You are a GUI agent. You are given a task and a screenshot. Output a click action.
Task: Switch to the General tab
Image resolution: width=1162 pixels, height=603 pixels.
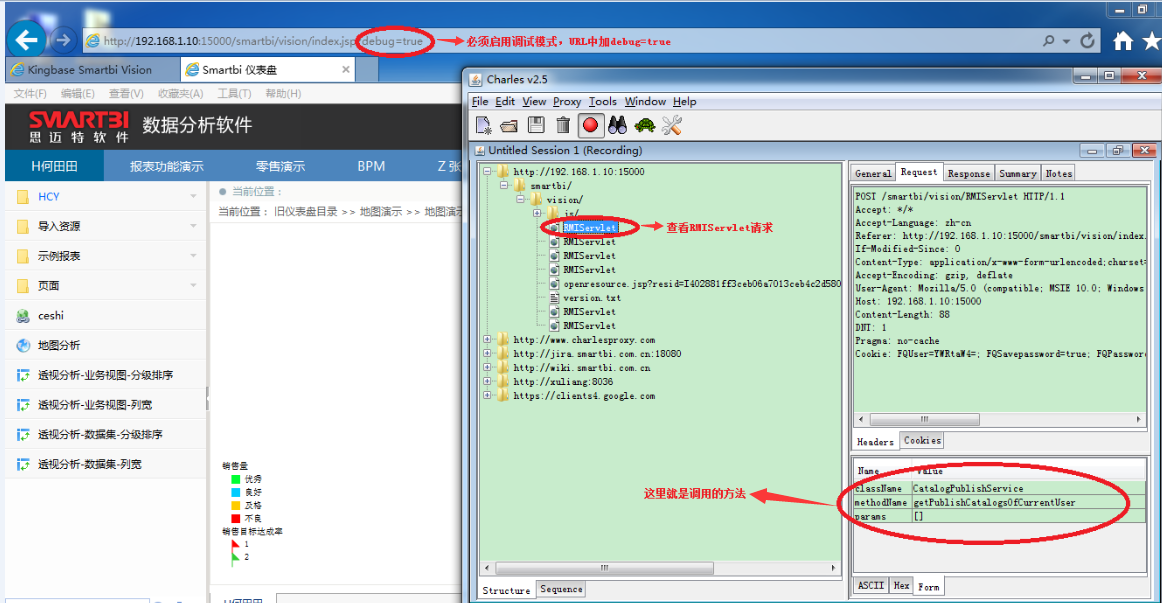873,173
